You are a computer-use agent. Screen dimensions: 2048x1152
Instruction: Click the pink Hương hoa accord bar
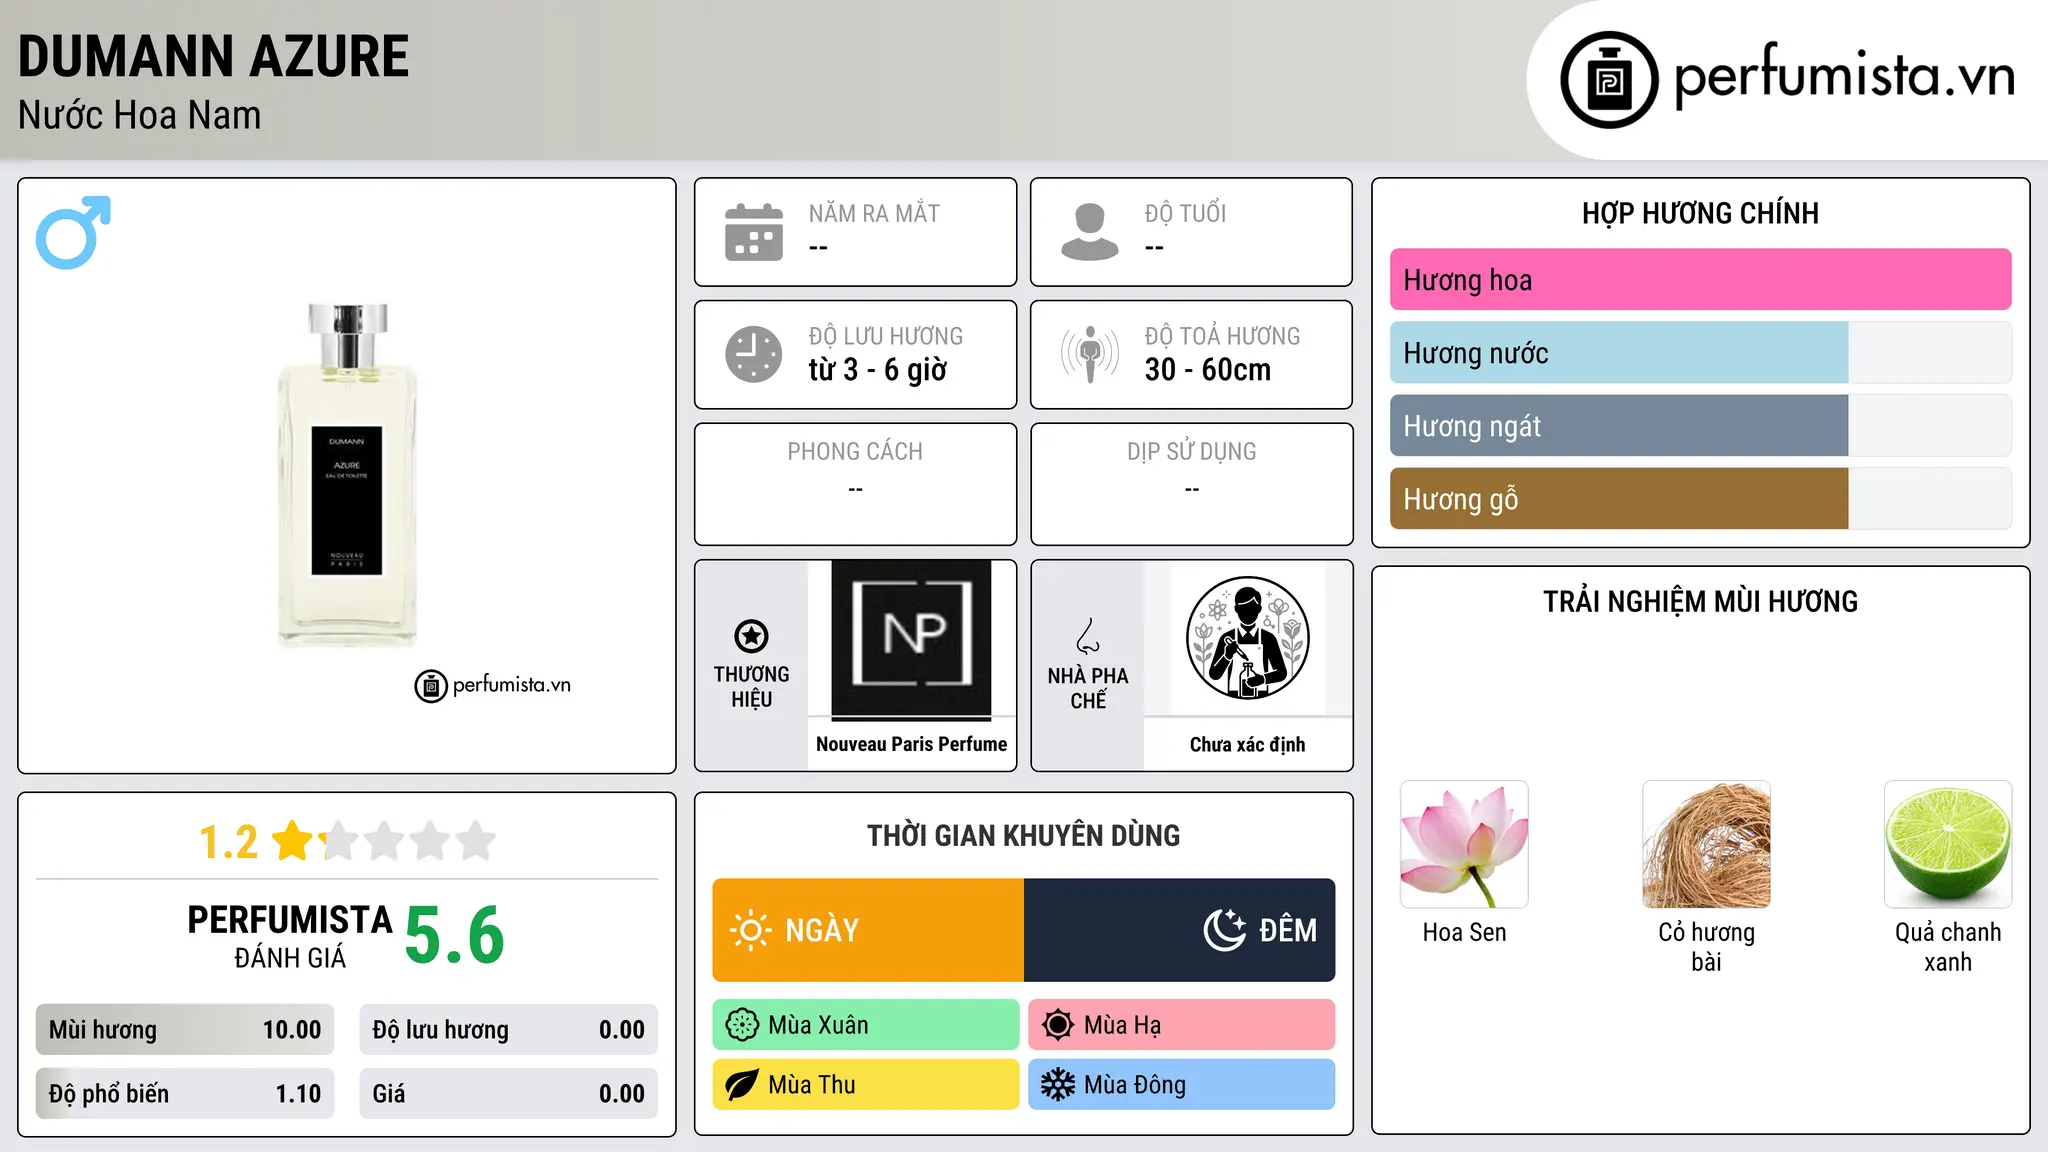pyautogui.click(x=1700, y=280)
